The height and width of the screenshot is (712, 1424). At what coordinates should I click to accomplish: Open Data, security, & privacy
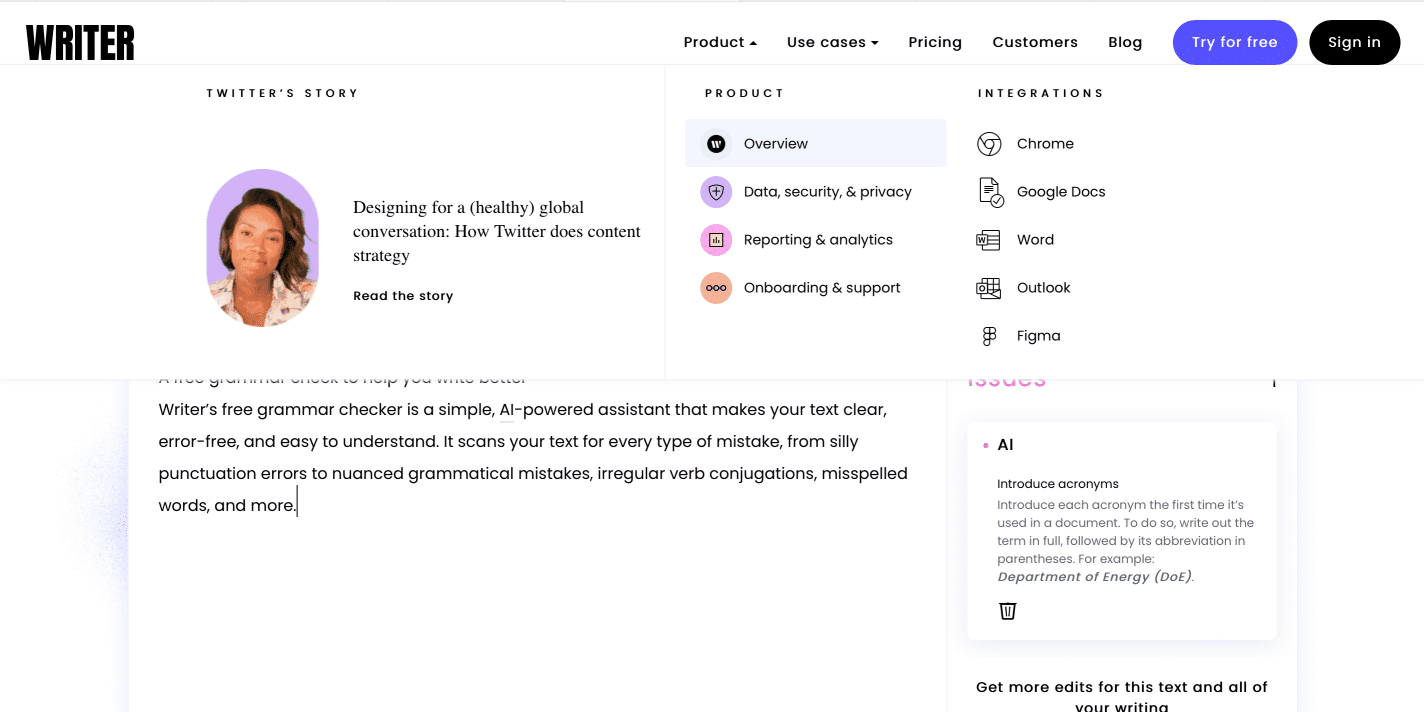coord(828,192)
